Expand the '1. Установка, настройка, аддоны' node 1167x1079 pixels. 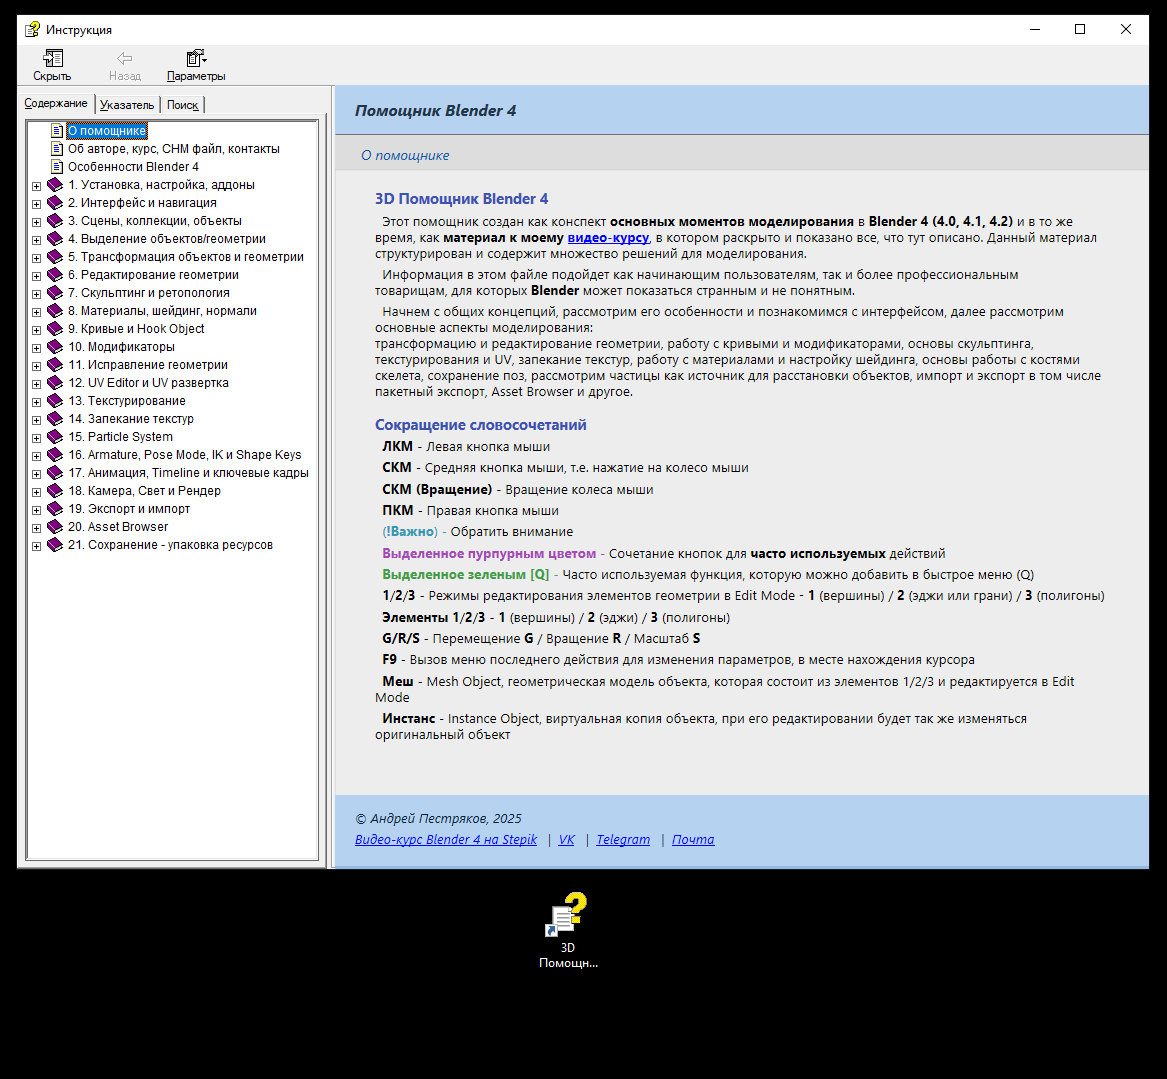36,186
